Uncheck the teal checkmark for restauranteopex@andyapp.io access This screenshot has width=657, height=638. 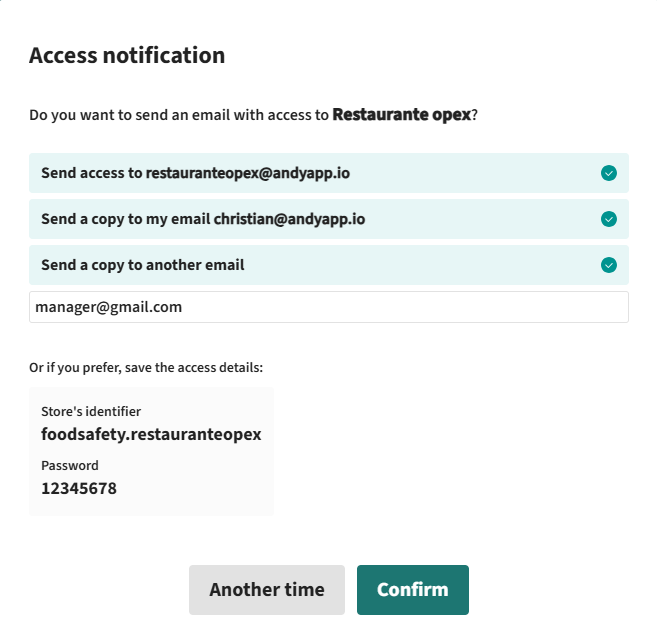tap(608, 173)
